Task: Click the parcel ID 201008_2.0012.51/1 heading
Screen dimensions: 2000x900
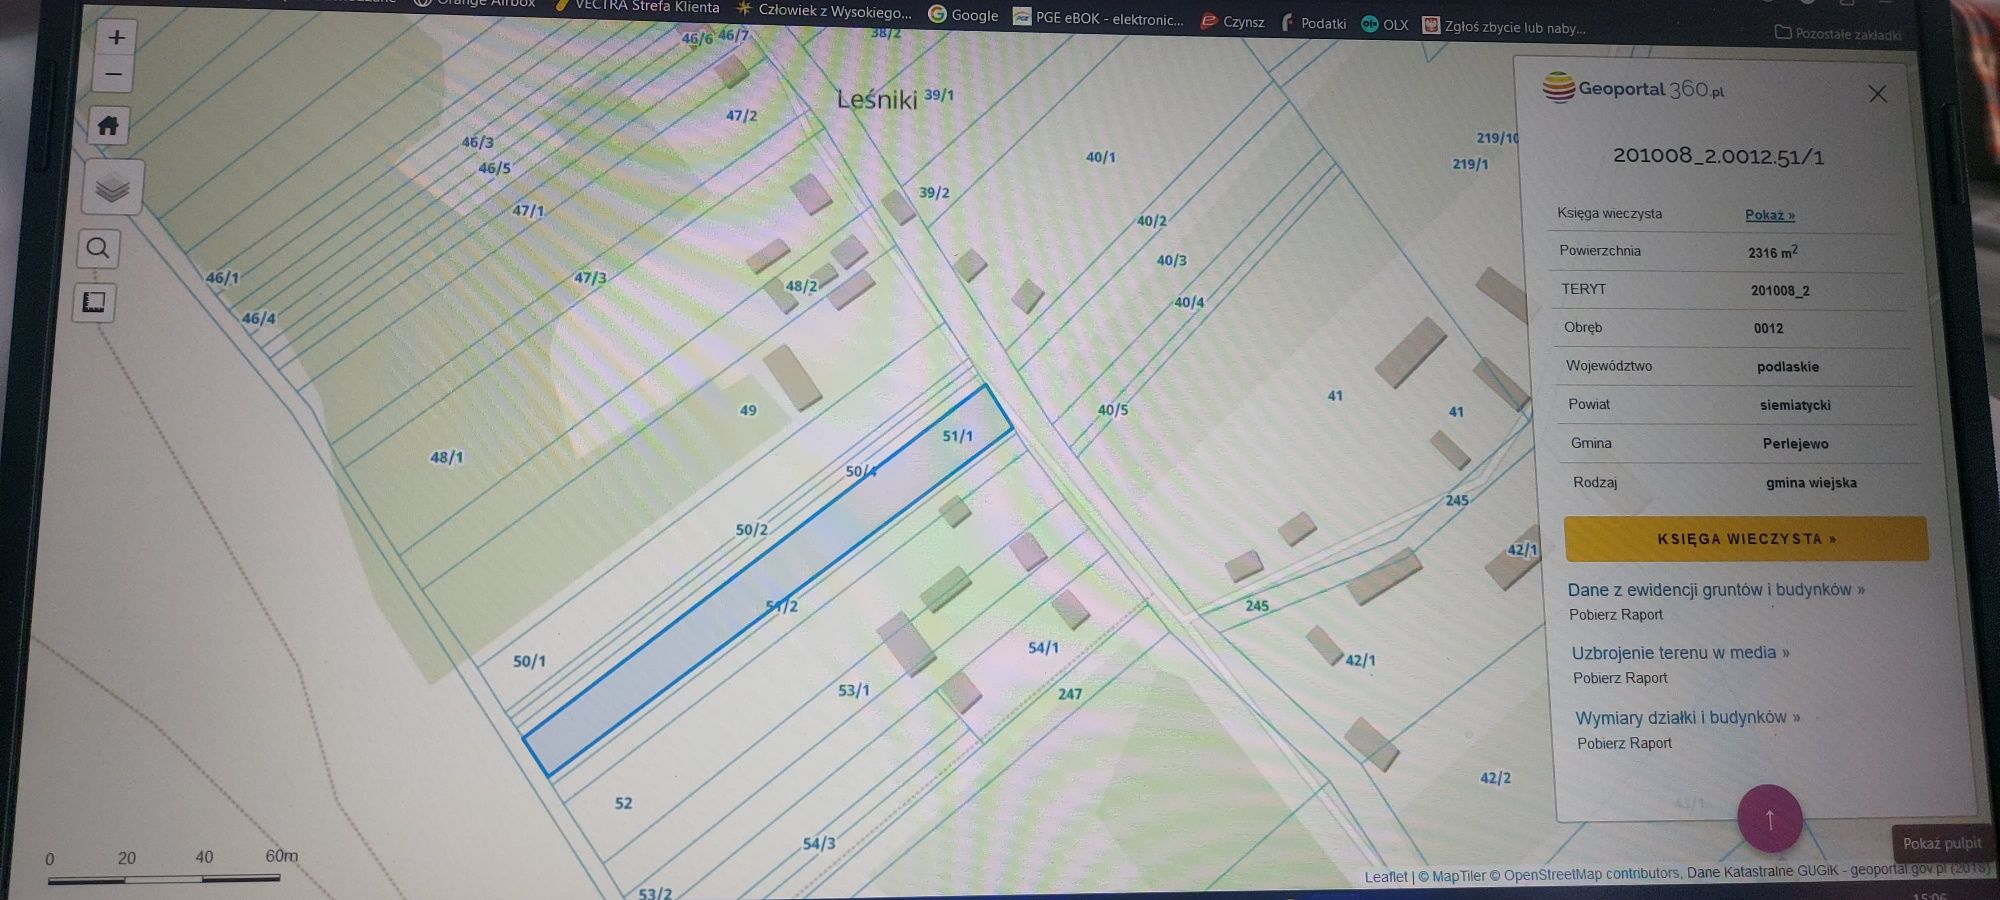Action: [1718, 157]
